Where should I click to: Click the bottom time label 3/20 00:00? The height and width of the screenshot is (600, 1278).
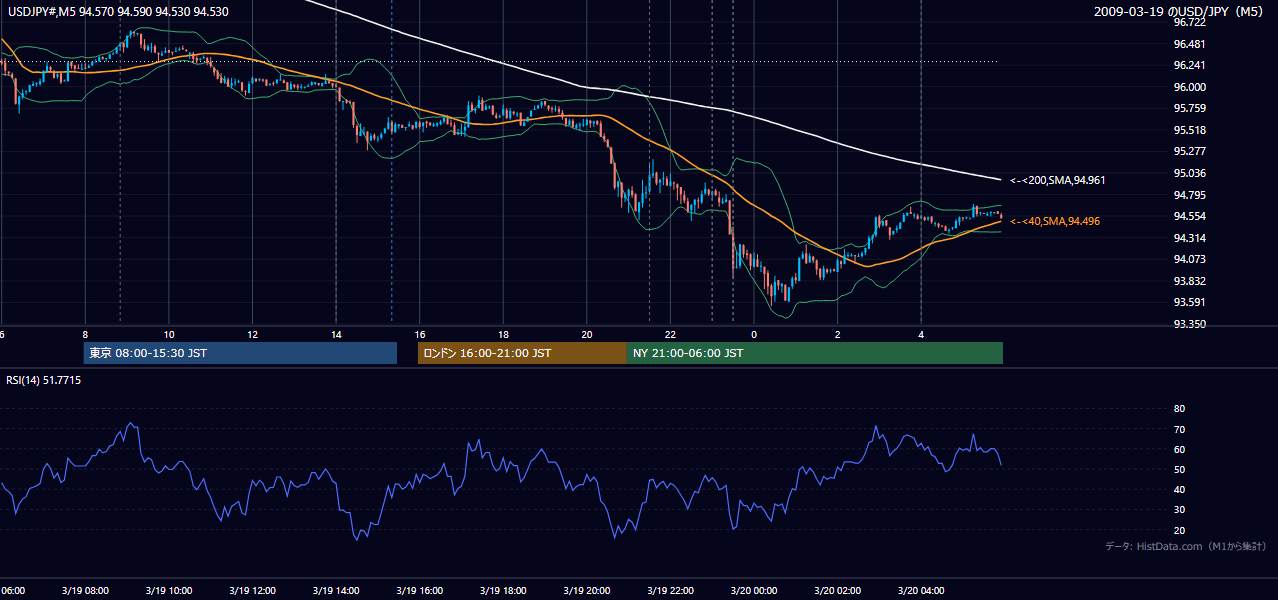pos(754,591)
